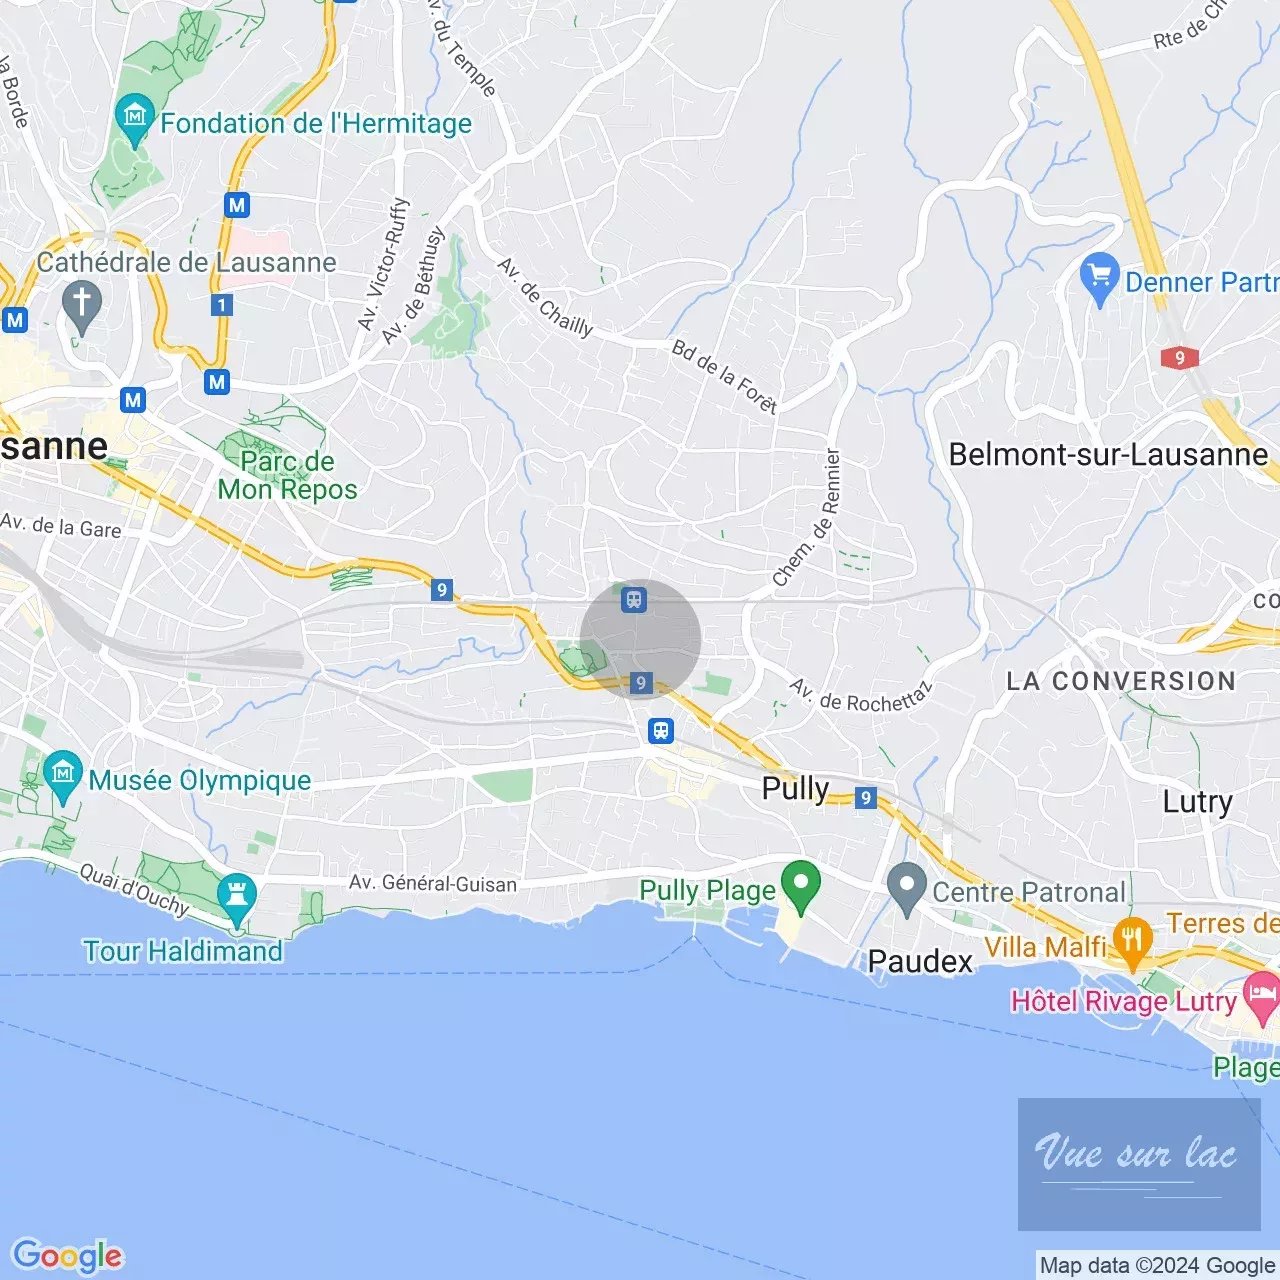This screenshot has height=1280, width=1280.
Task: Click the Vue sur lac watermark
Action: pos(1139,1164)
